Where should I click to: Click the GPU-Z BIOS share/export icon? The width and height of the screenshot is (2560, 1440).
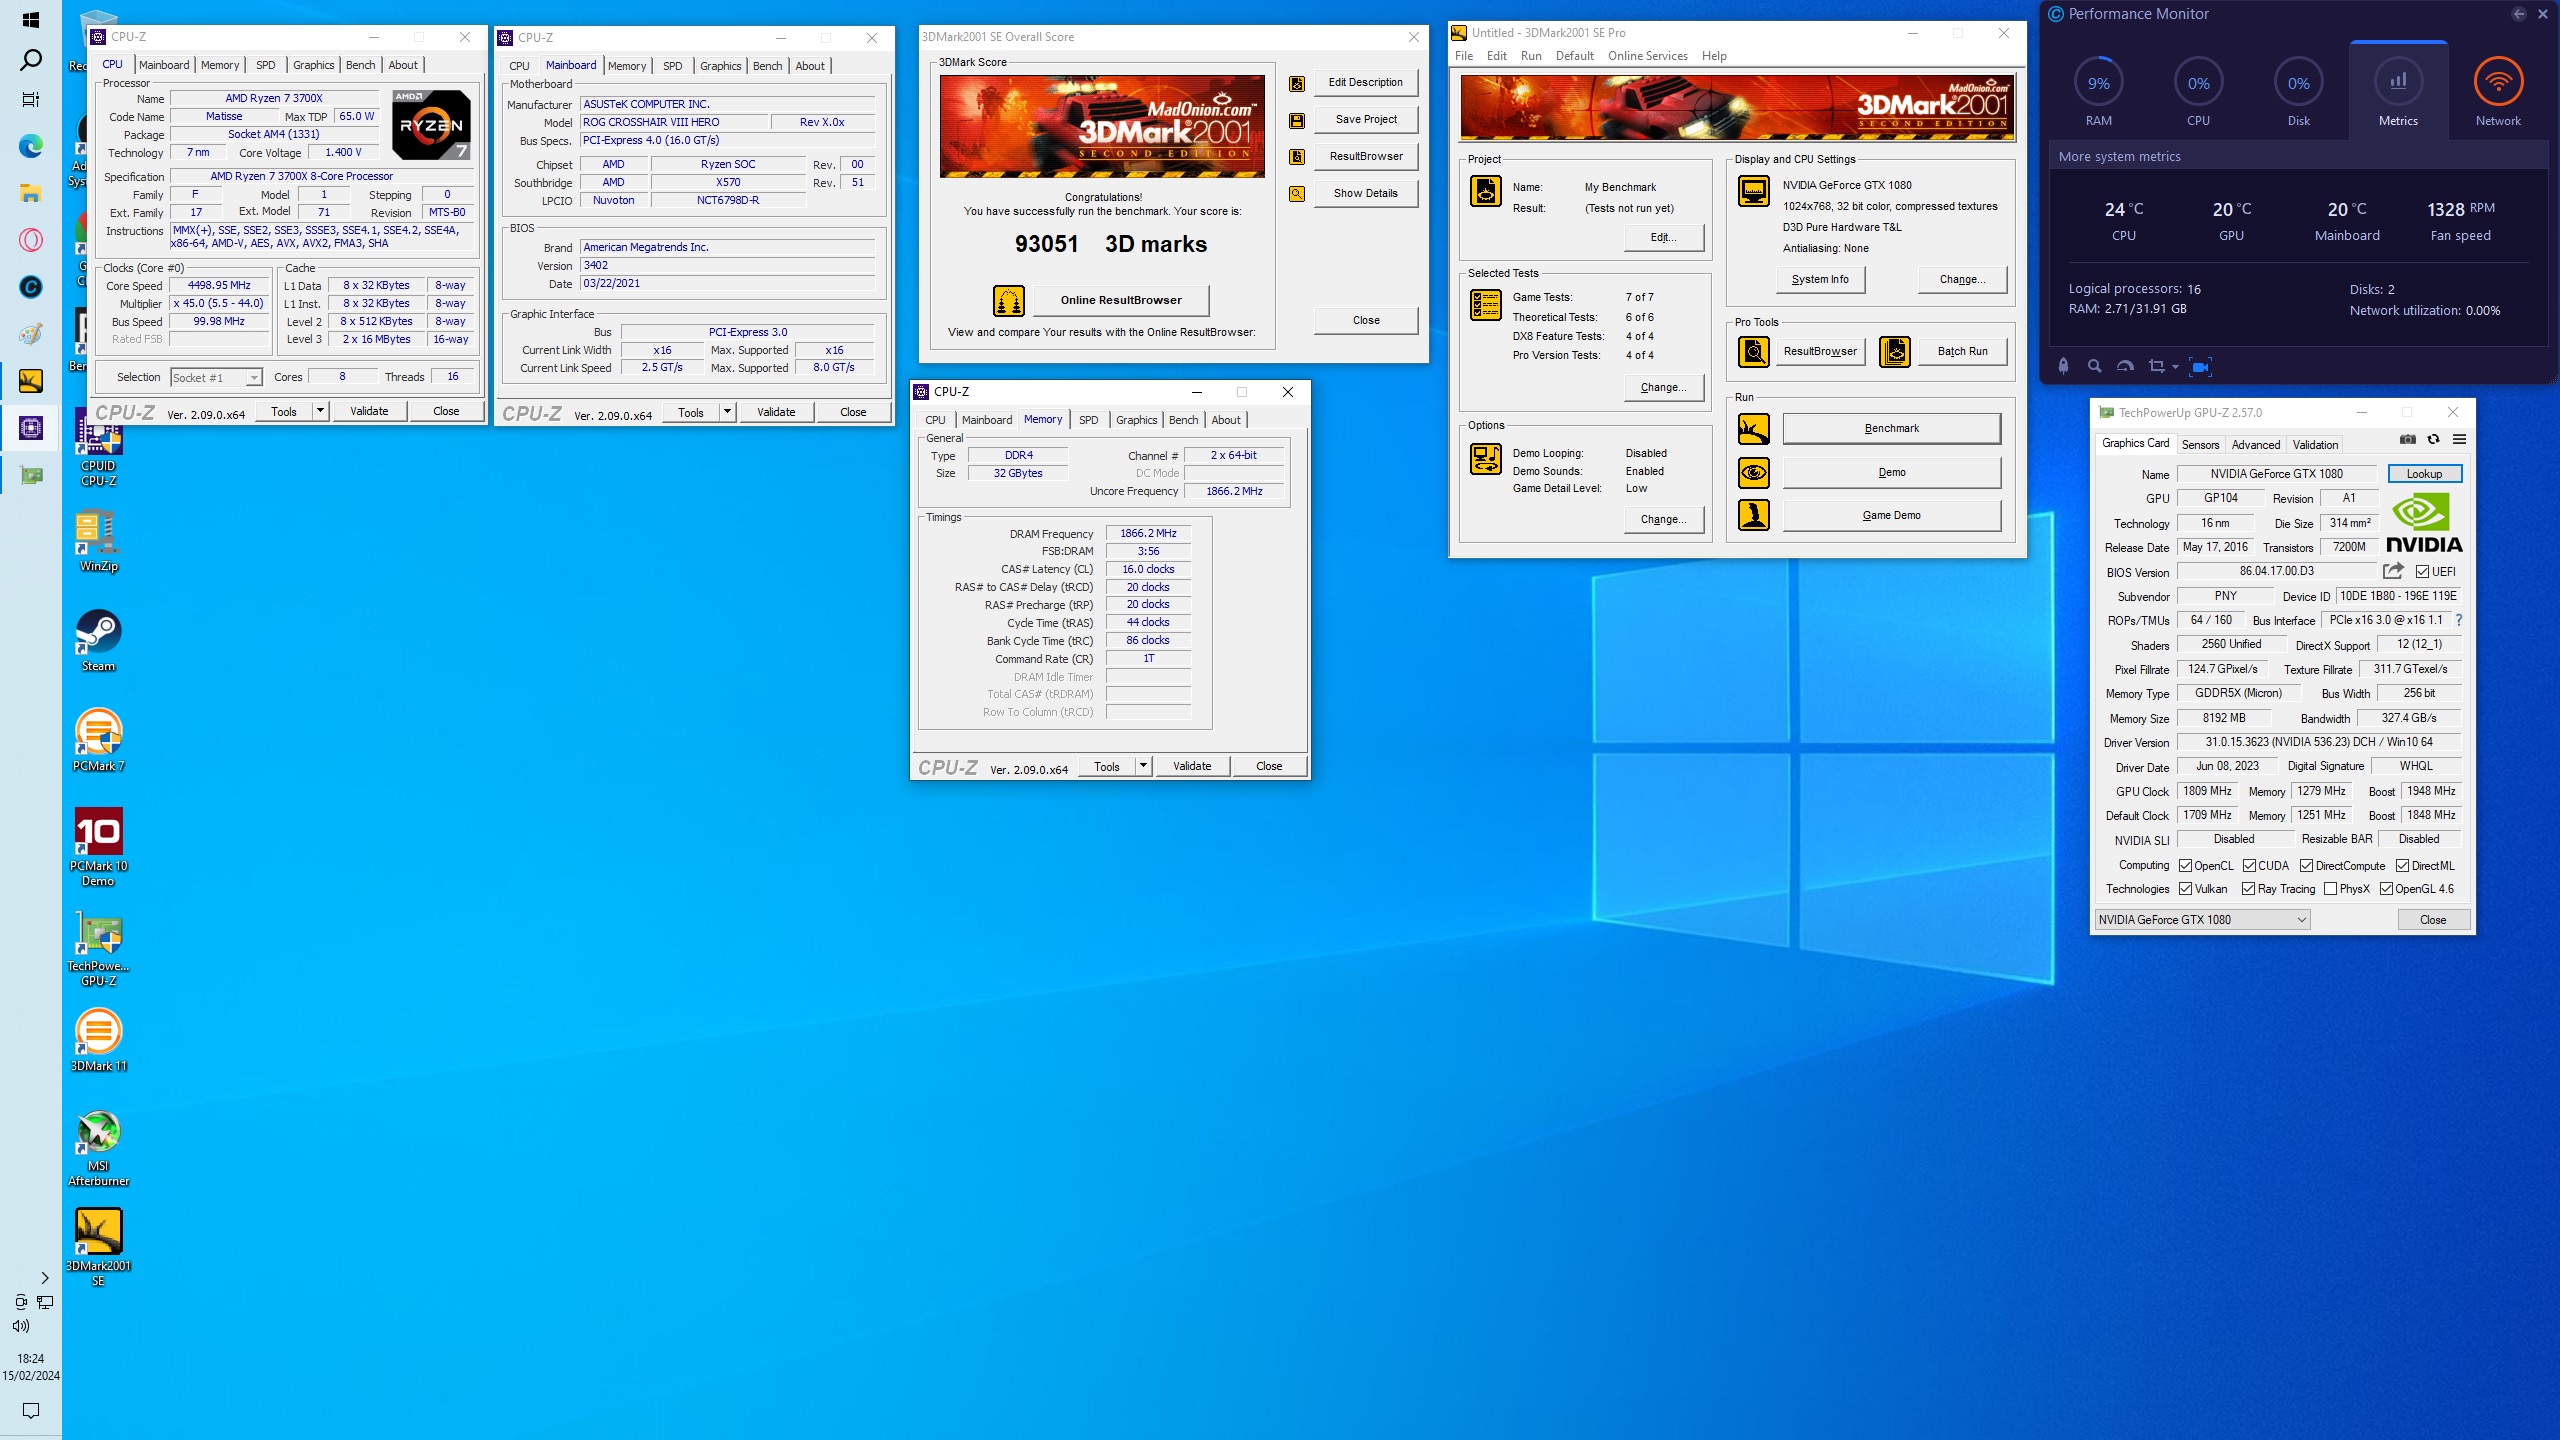2393,571
